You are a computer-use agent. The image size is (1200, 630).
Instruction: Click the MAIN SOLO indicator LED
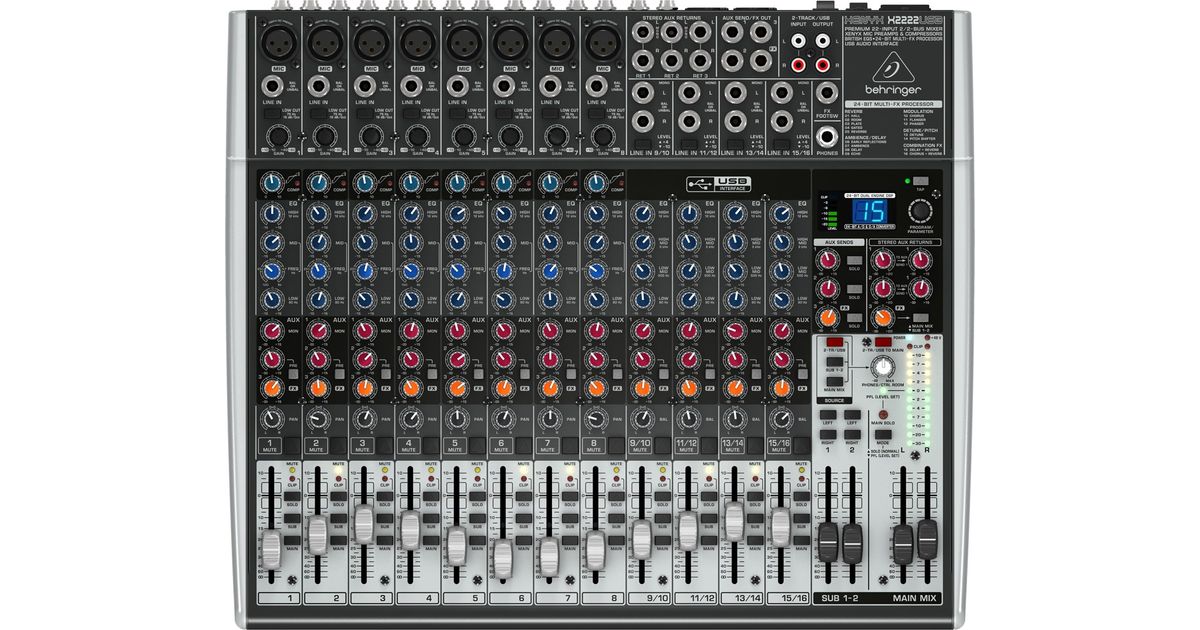882,412
